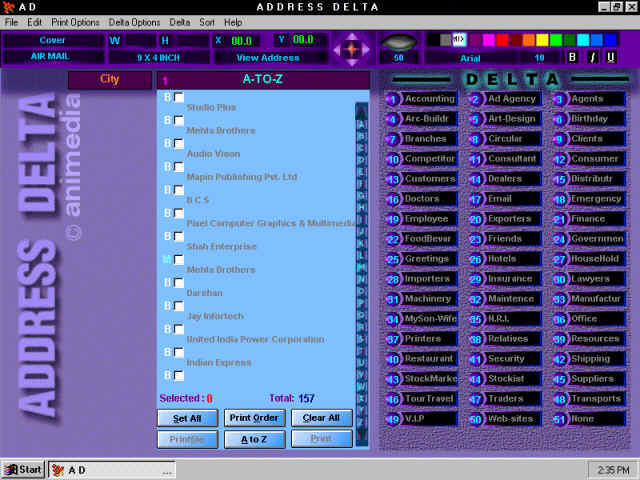The width and height of the screenshot is (640, 480).
Task: Open the AIR MAIL selector
Action: click(x=53, y=56)
